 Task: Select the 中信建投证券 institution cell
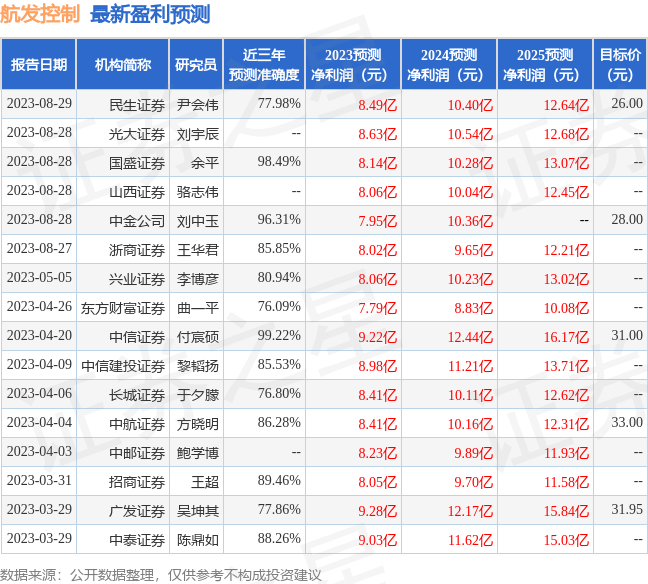click(123, 366)
